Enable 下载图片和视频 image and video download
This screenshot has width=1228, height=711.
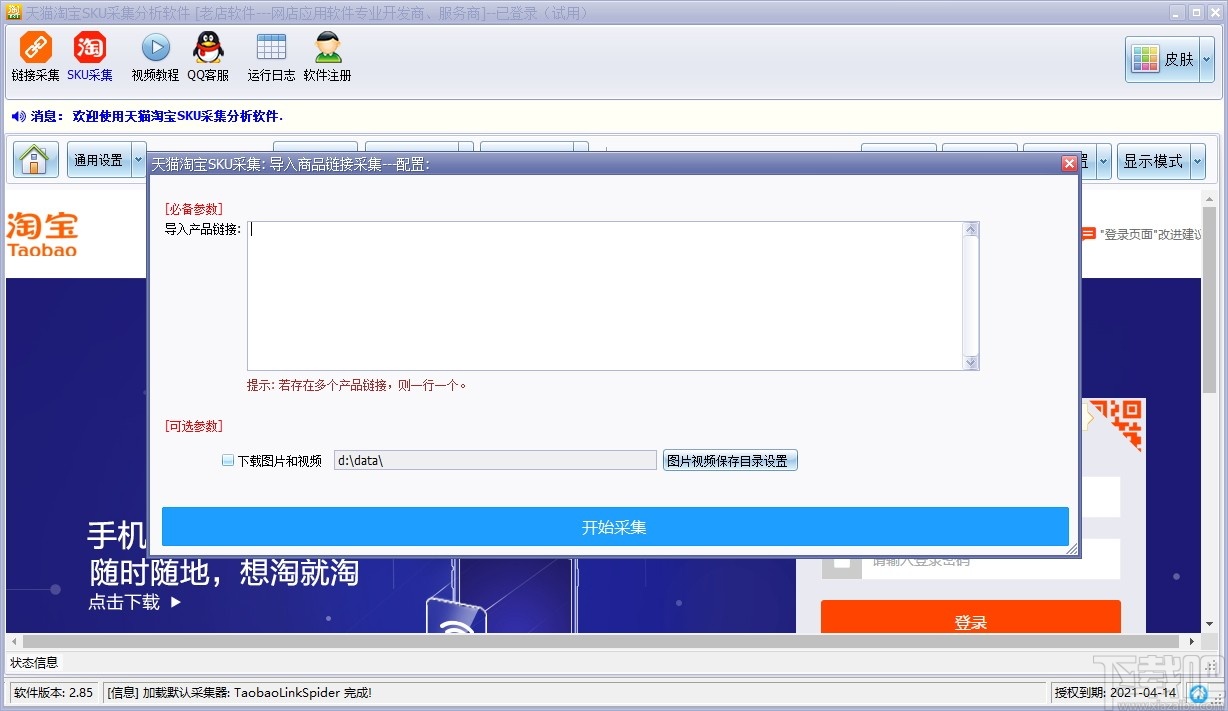coord(226,459)
